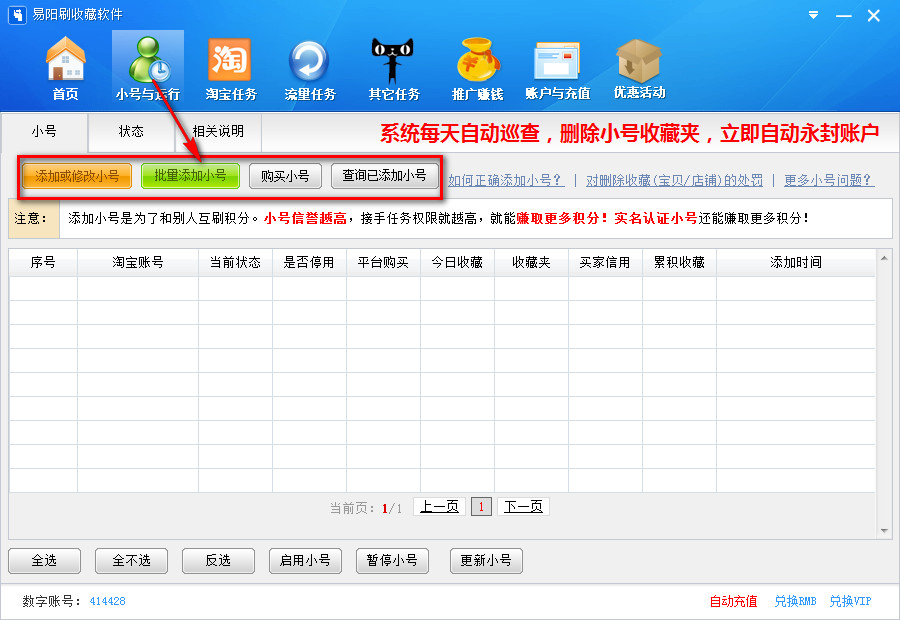The height and width of the screenshot is (620, 900).
Task: Click the 暂停小号 button
Action: [392, 560]
